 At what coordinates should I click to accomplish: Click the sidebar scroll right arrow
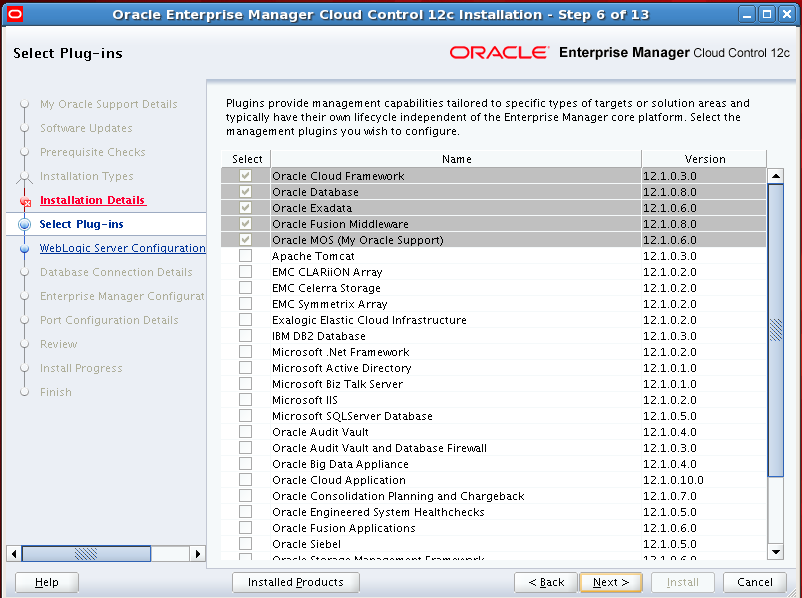click(x=198, y=553)
